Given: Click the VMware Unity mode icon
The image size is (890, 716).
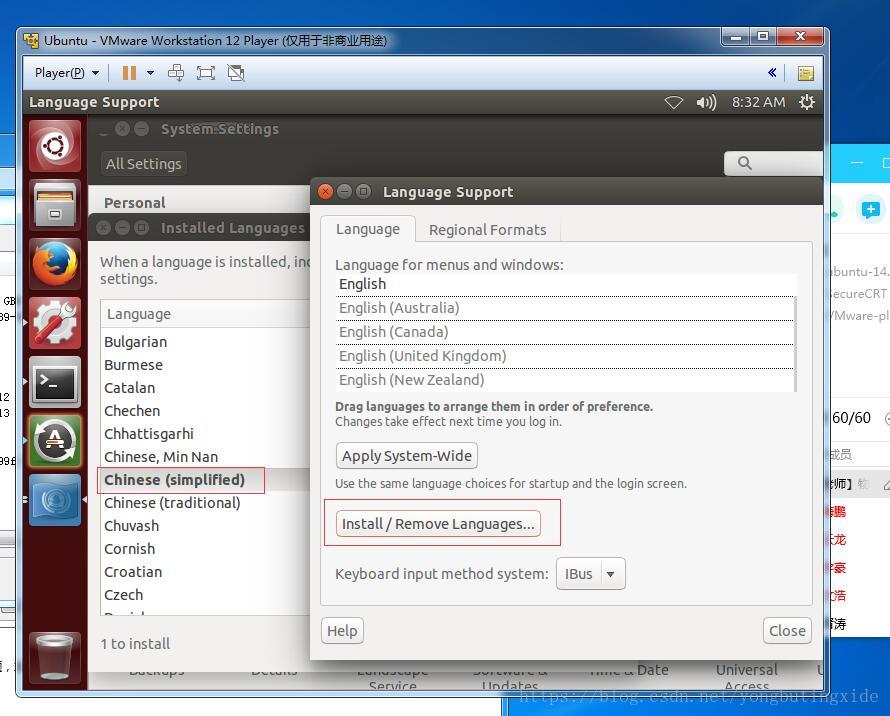Looking at the screenshot, I should (x=236, y=73).
